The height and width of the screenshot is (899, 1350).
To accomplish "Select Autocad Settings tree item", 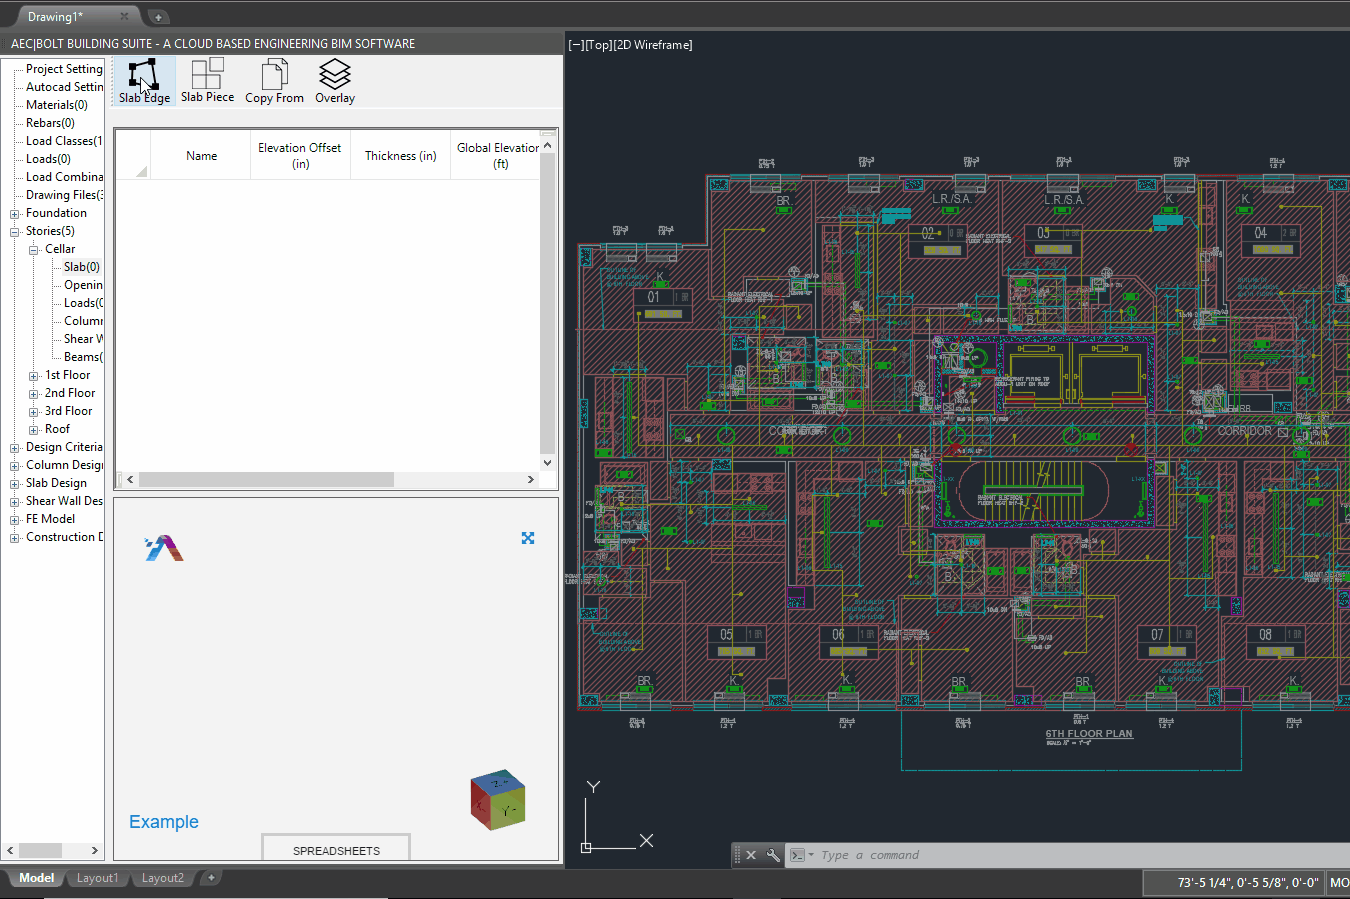I will (x=64, y=87).
